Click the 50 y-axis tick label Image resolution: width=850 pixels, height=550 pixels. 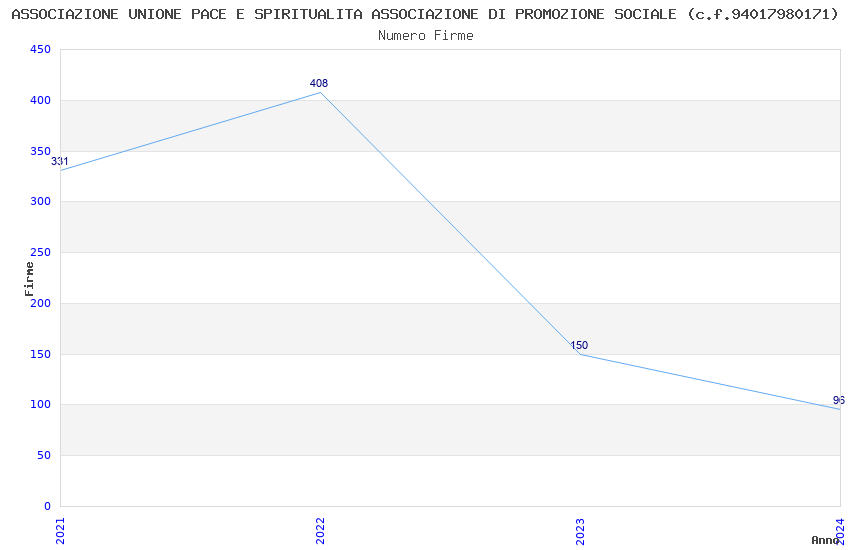click(x=44, y=456)
